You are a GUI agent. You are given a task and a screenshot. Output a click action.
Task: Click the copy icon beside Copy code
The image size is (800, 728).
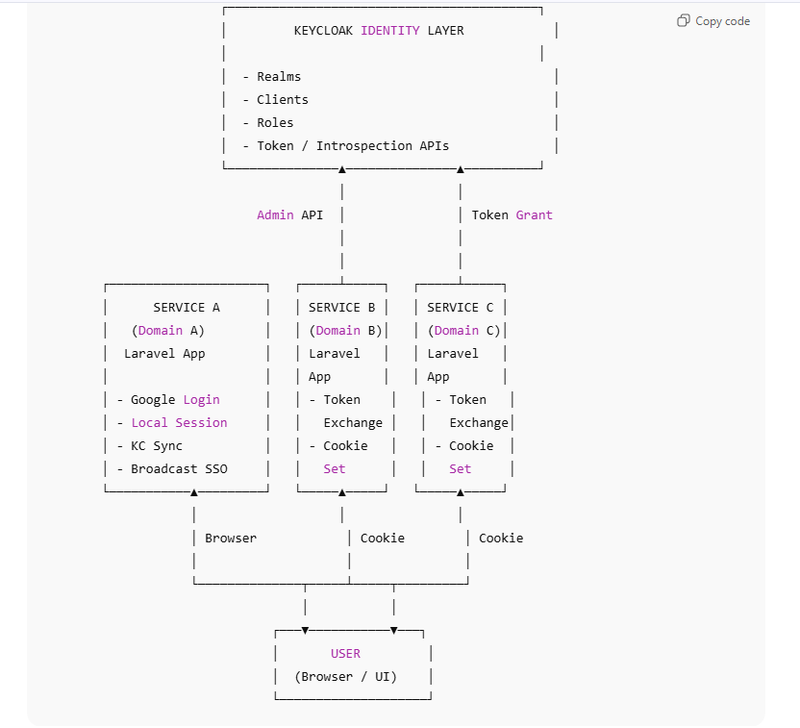point(684,21)
